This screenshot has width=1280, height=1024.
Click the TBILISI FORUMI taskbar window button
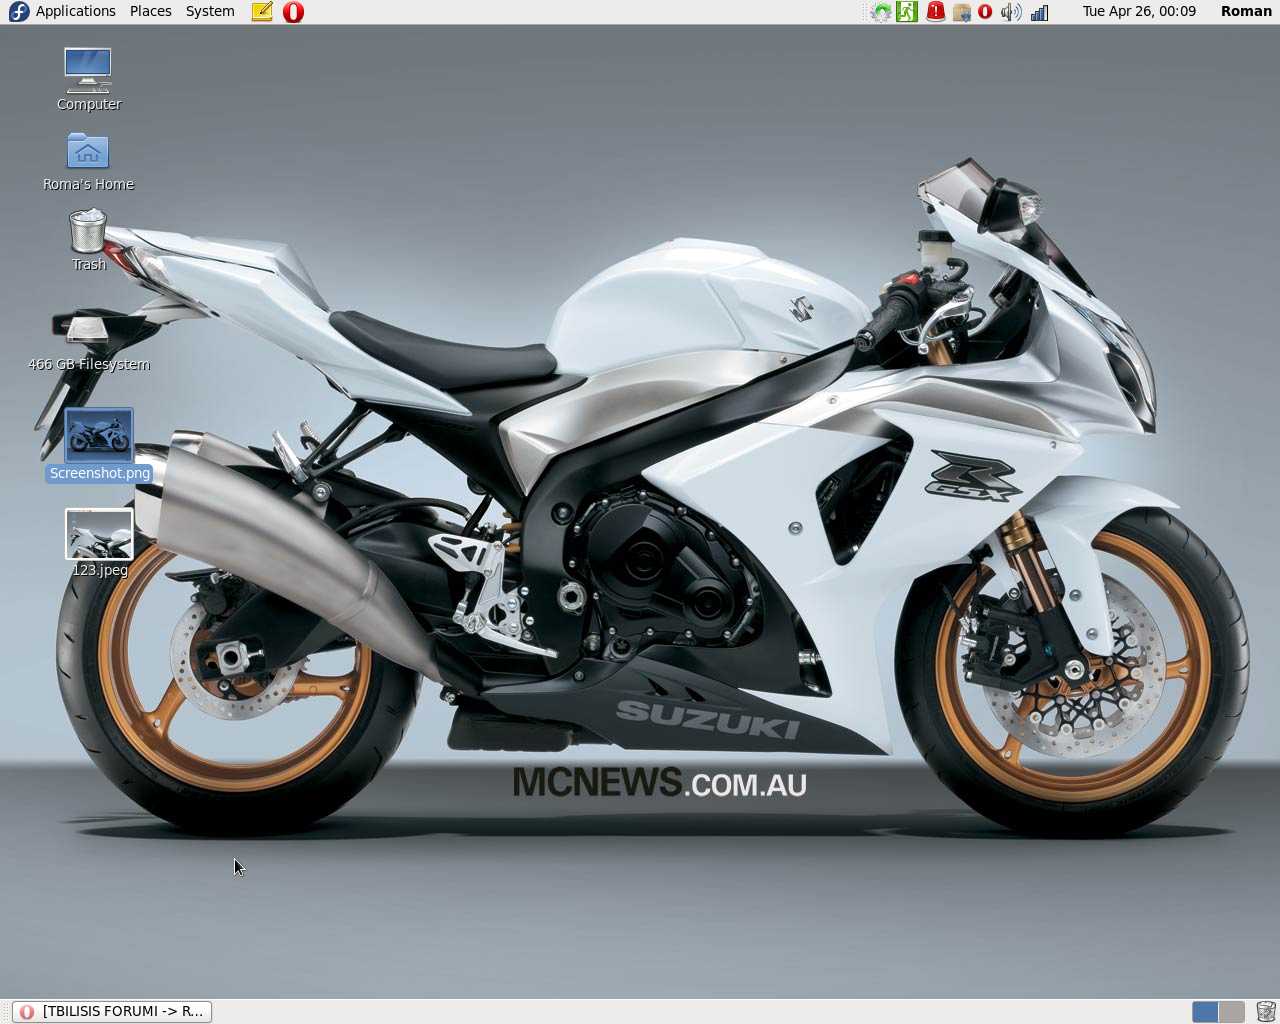pos(112,1011)
